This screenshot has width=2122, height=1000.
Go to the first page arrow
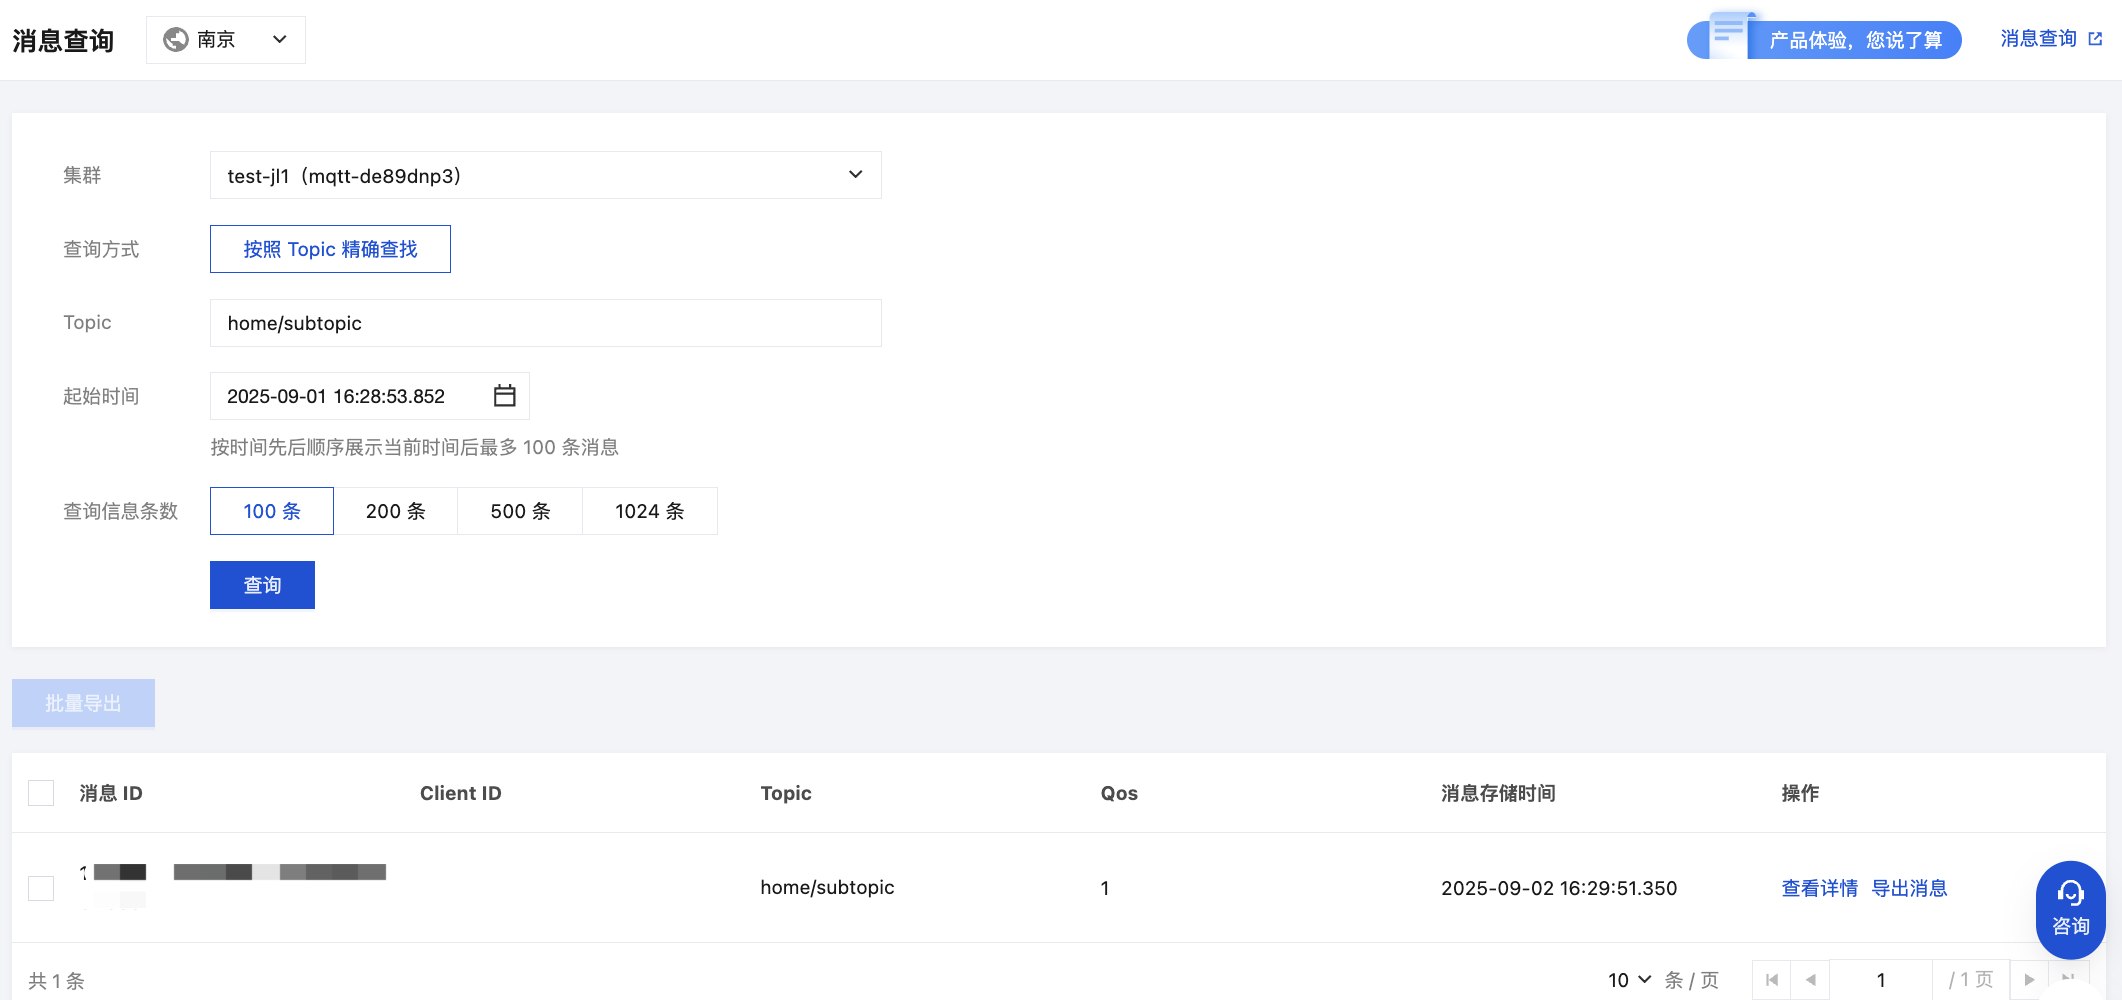[x=1772, y=980]
